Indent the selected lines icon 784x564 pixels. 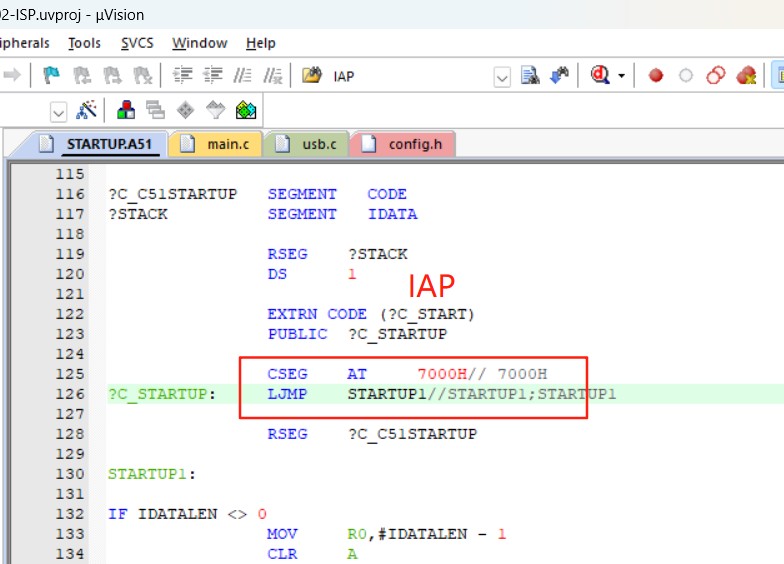[x=182, y=76]
